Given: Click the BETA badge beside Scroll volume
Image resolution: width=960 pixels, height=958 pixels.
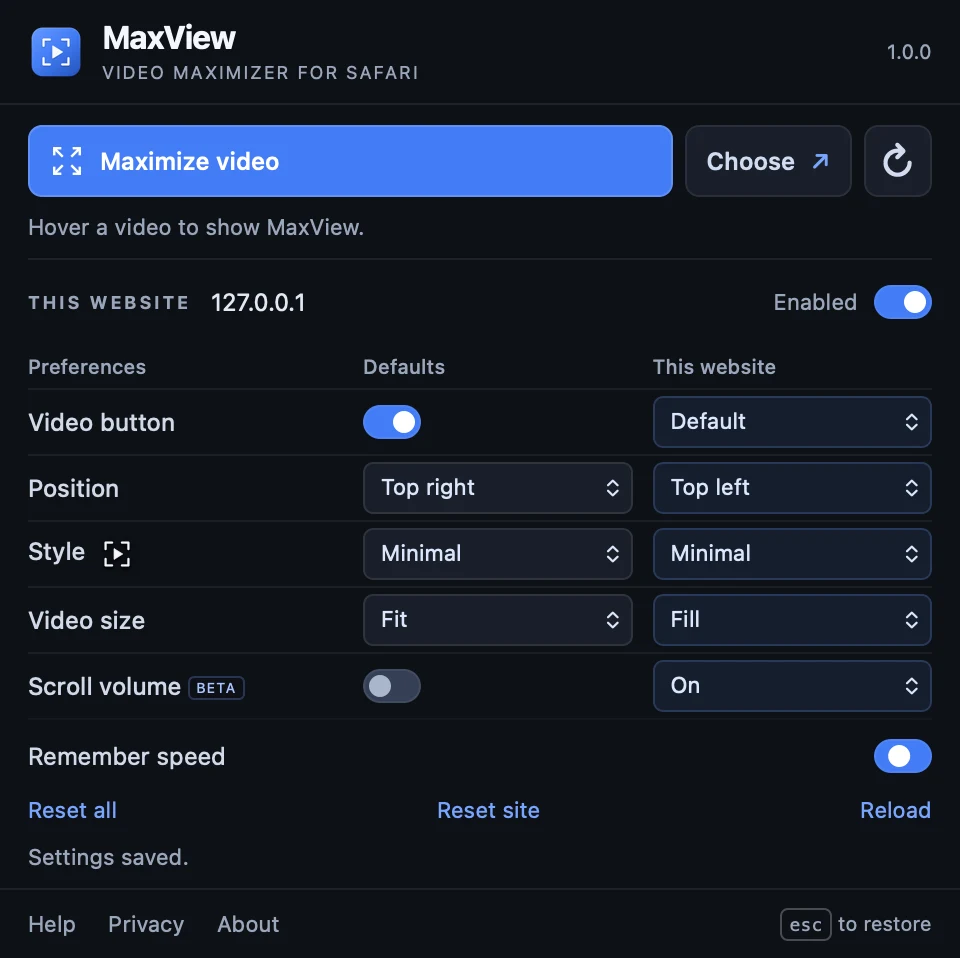Looking at the screenshot, I should pos(216,687).
